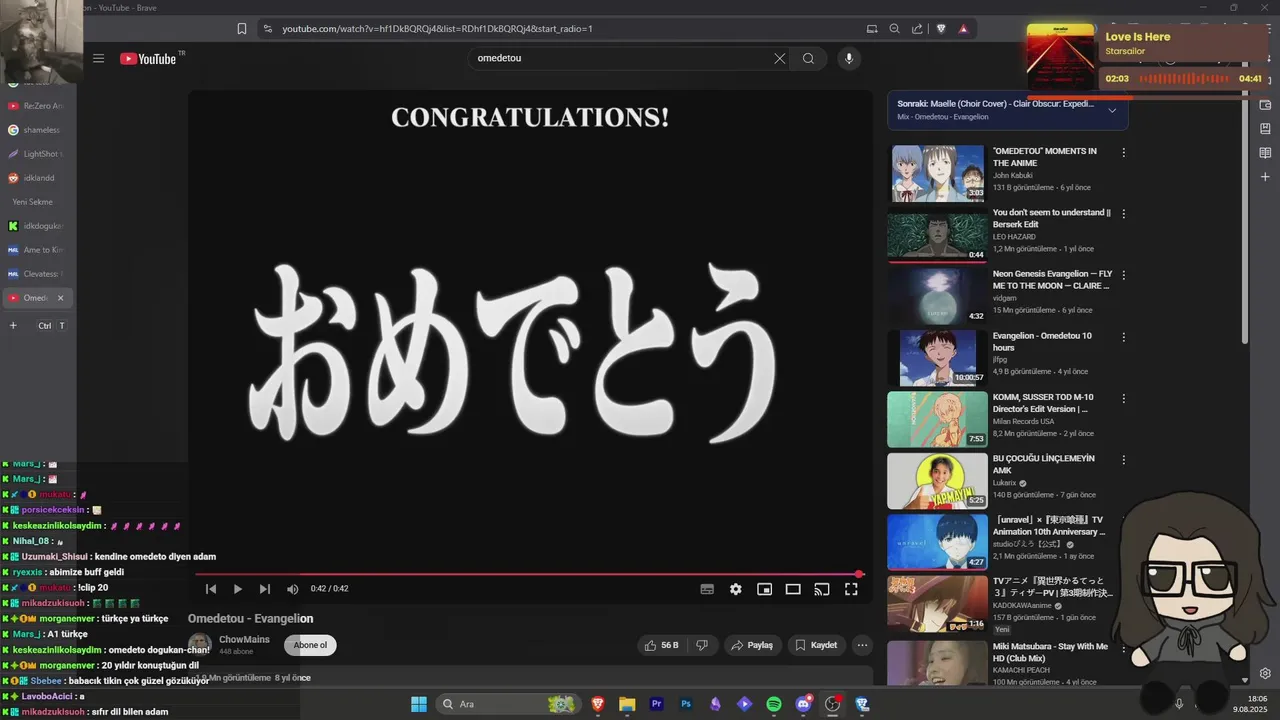
Task: Open the zoom magnifier in address bar
Action: (x=895, y=29)
